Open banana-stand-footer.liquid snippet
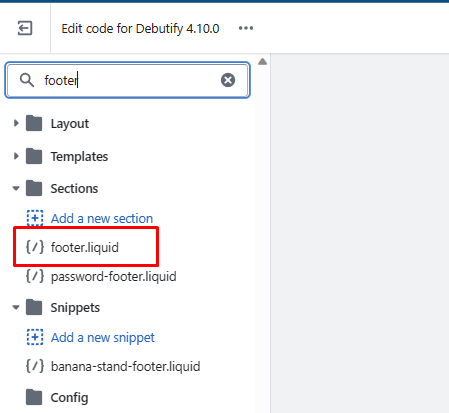This screenshot has width=449, height=413. coord(126,367)
